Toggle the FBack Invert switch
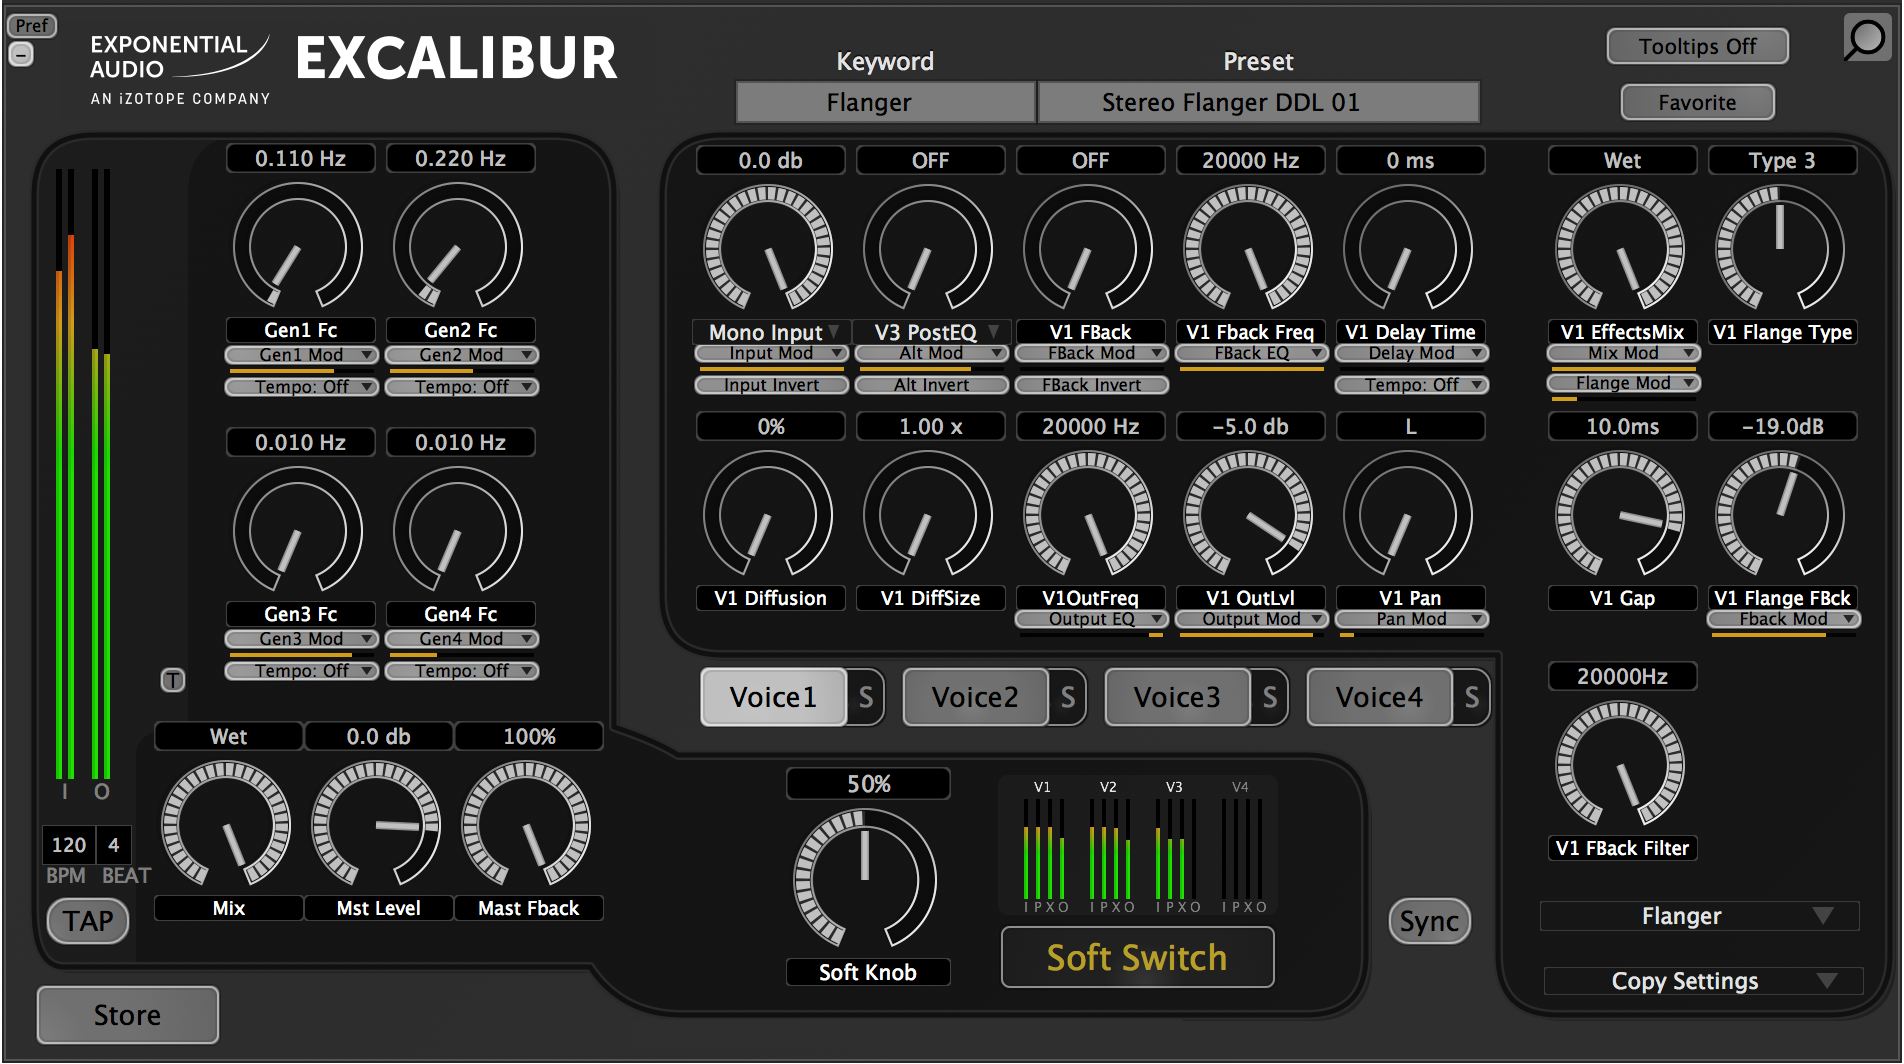Viewport: 1904px width, 1064px height. click(1091, 385)
